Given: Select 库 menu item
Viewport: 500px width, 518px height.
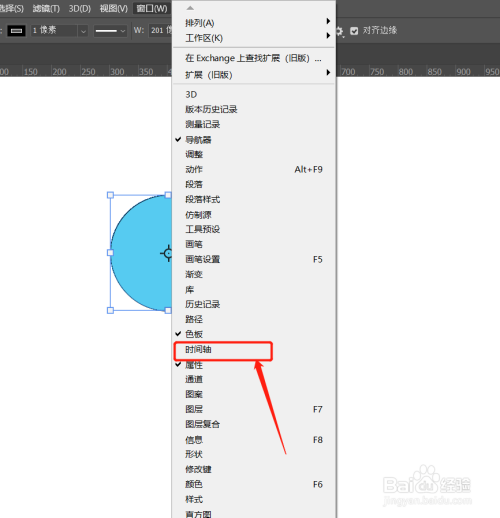Looking at the screenshot, I should (254, 289).
